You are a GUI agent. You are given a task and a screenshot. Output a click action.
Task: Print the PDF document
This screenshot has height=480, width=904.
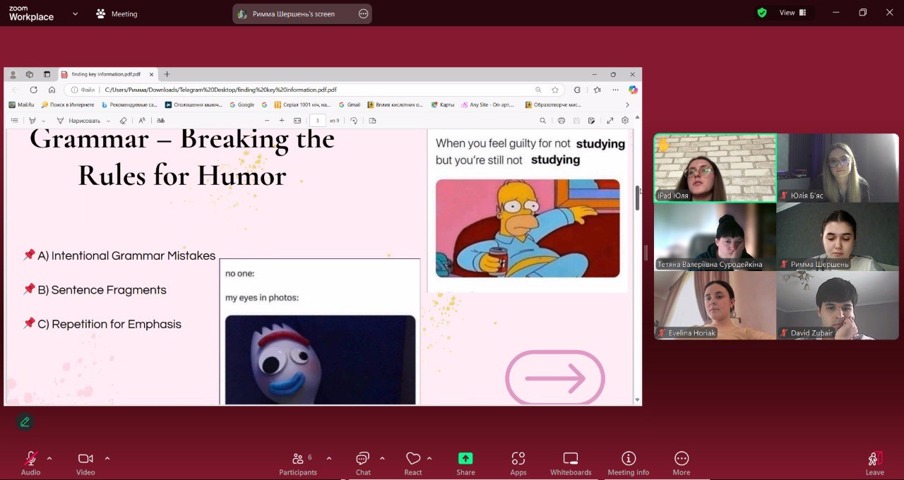tap(561, 120)
